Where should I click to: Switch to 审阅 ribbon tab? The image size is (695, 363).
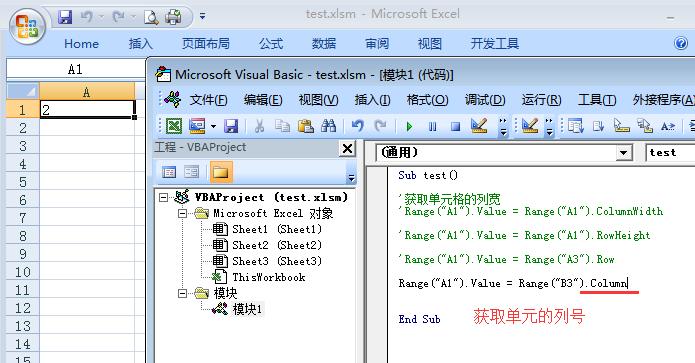pos(377,43)
